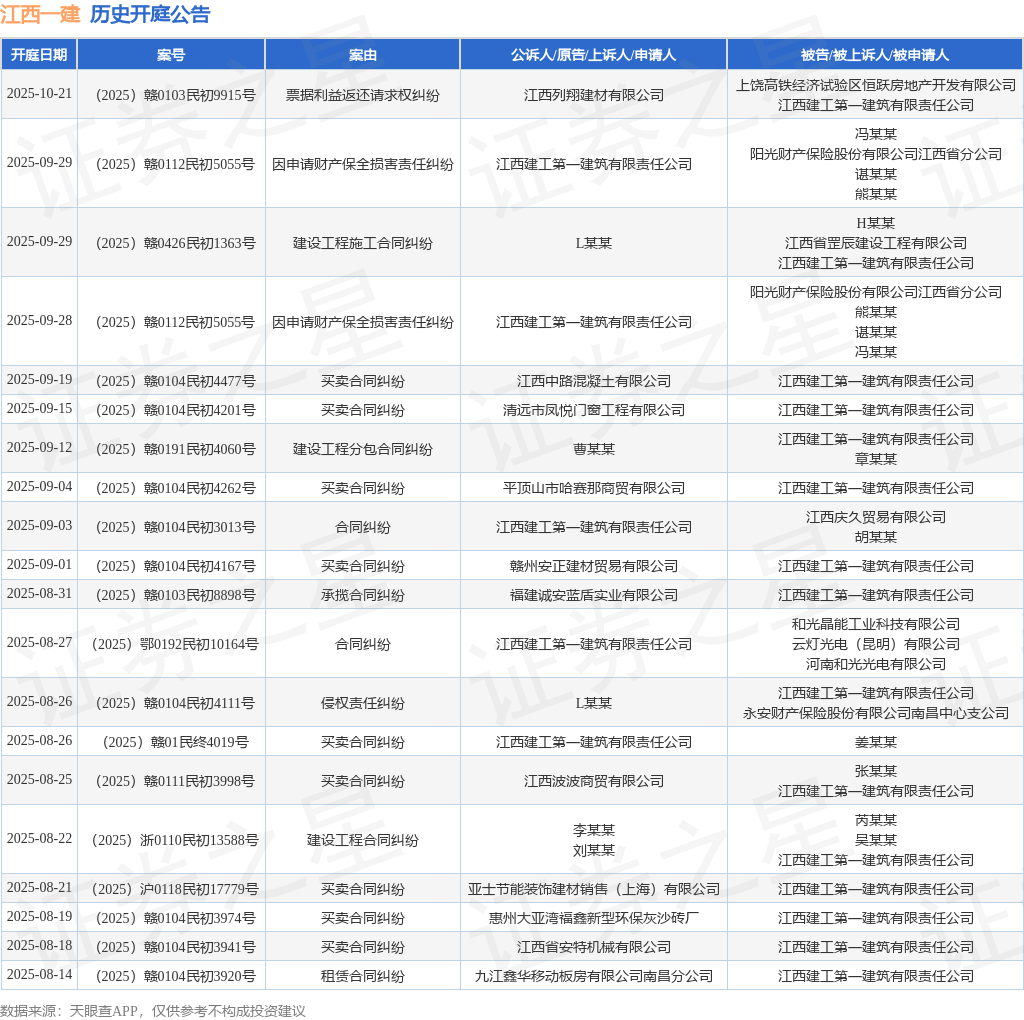Select the date 2025-09-12
1024x1020 pixels.
click(x=39, y=447)
